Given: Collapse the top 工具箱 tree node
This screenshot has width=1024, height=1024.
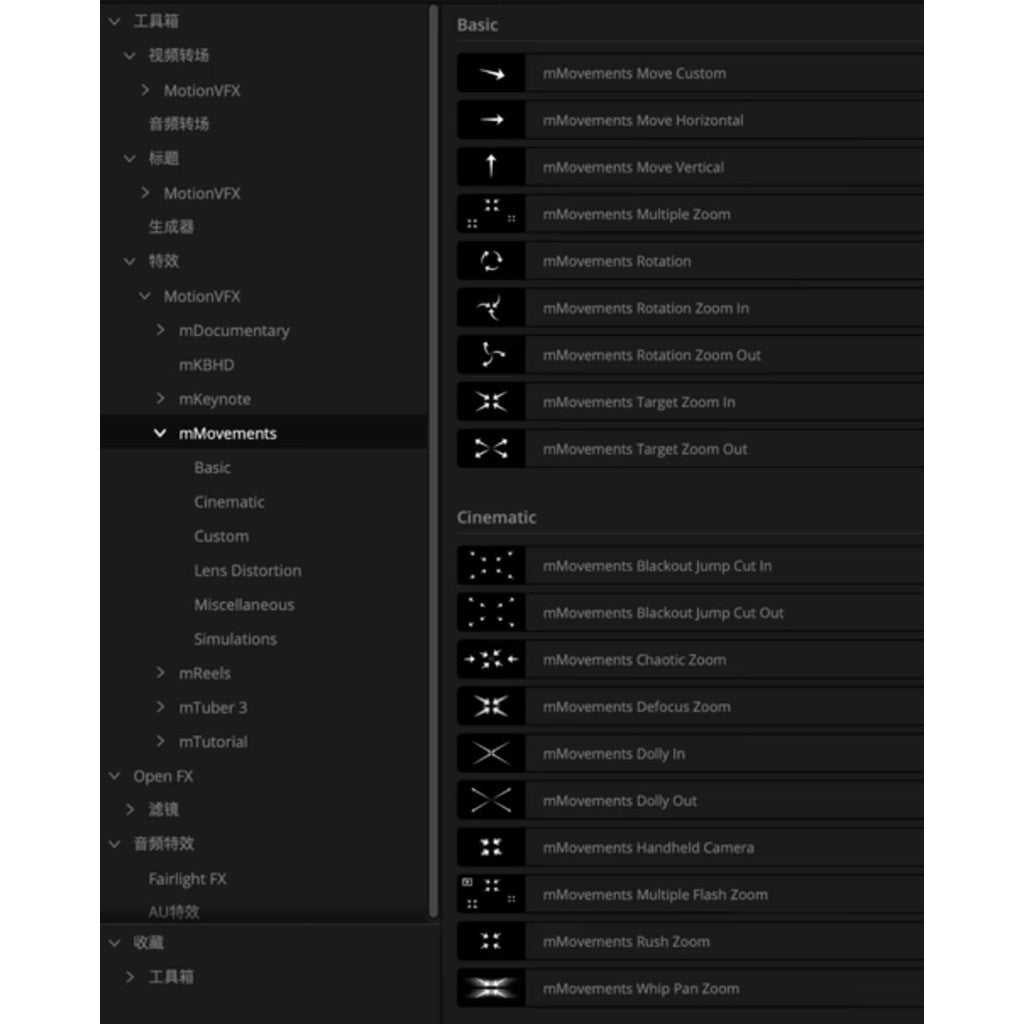Looking at the screenshot, I should (x=115, y=22).
